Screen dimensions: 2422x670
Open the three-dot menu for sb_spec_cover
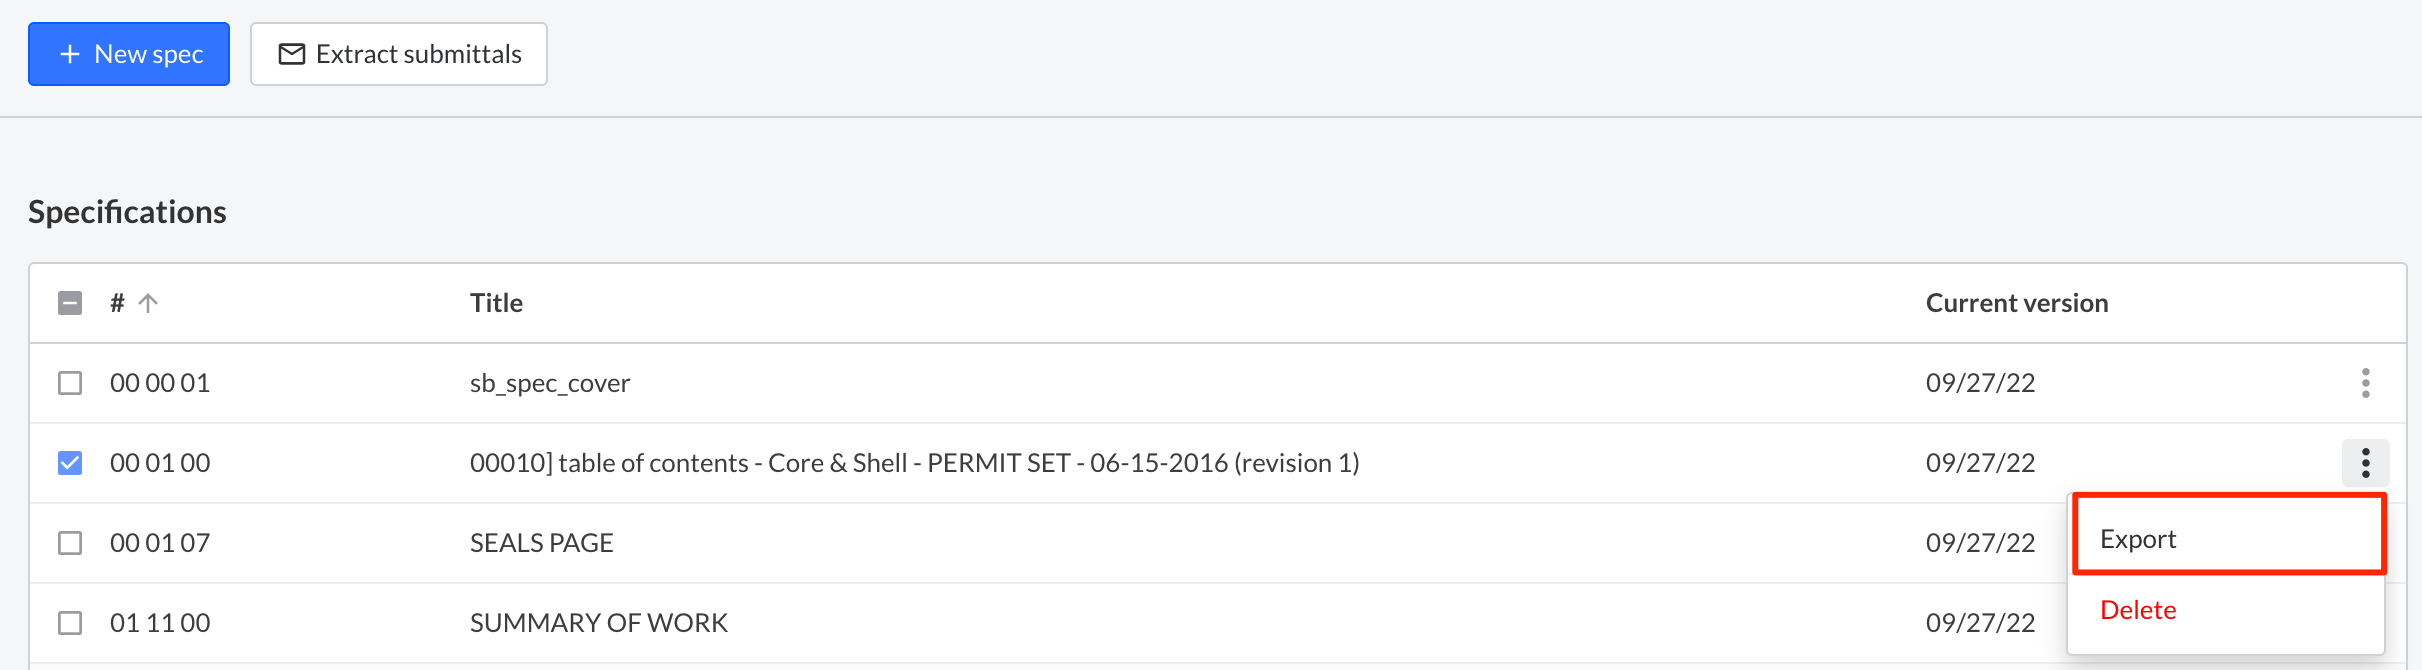[2365, 383]
